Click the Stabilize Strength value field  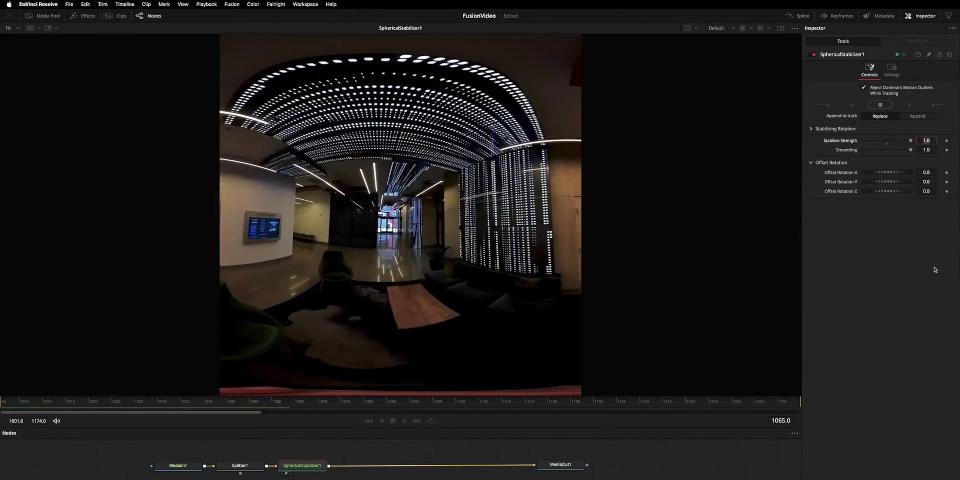(x=926, y=141)
